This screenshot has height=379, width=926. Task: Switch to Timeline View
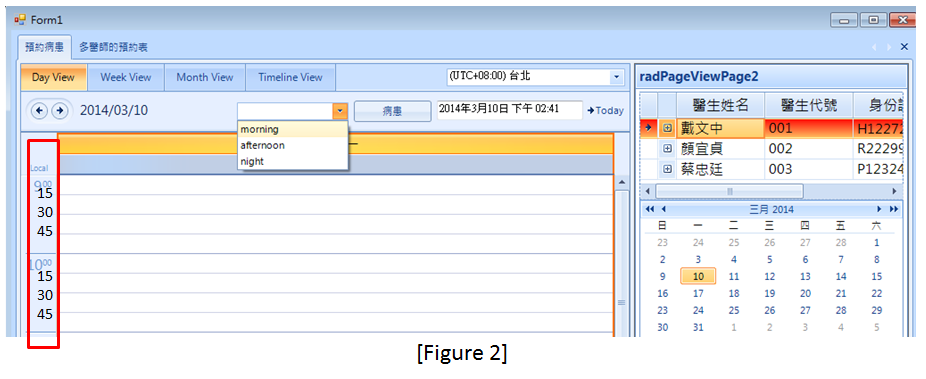click(x=290, y=77)
